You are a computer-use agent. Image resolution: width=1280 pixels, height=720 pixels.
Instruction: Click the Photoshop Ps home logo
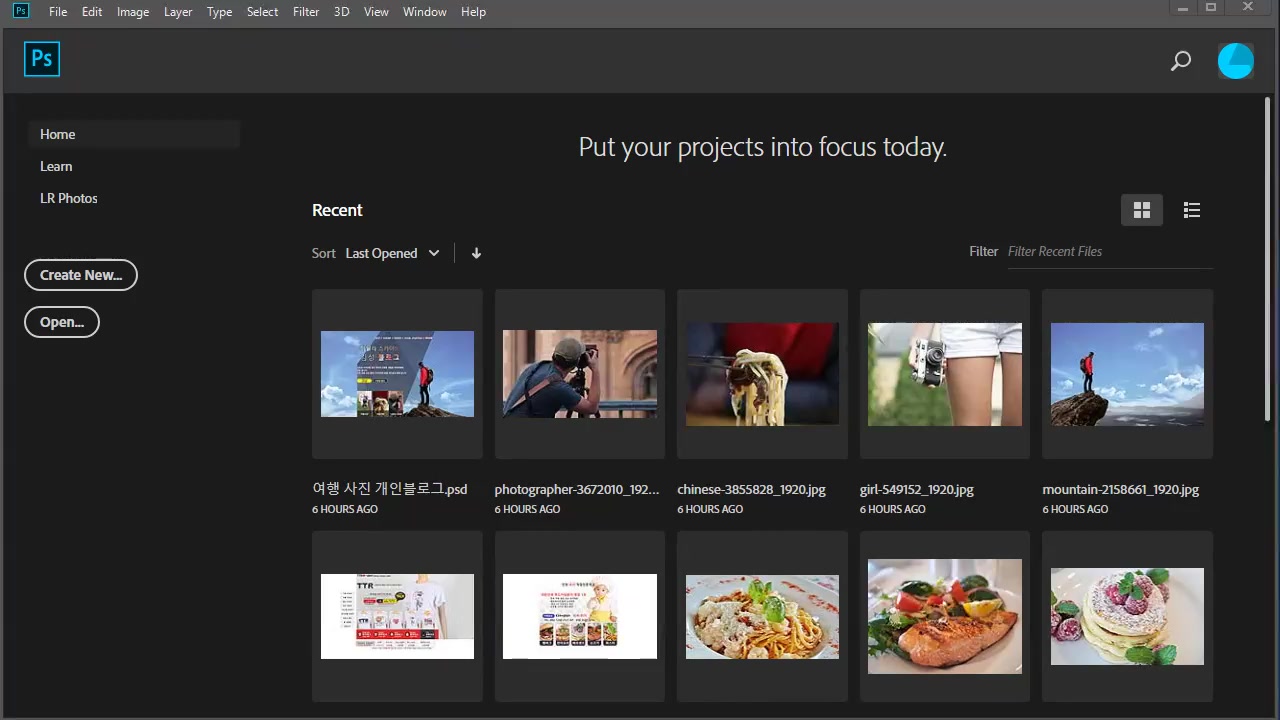coord(42,59)
